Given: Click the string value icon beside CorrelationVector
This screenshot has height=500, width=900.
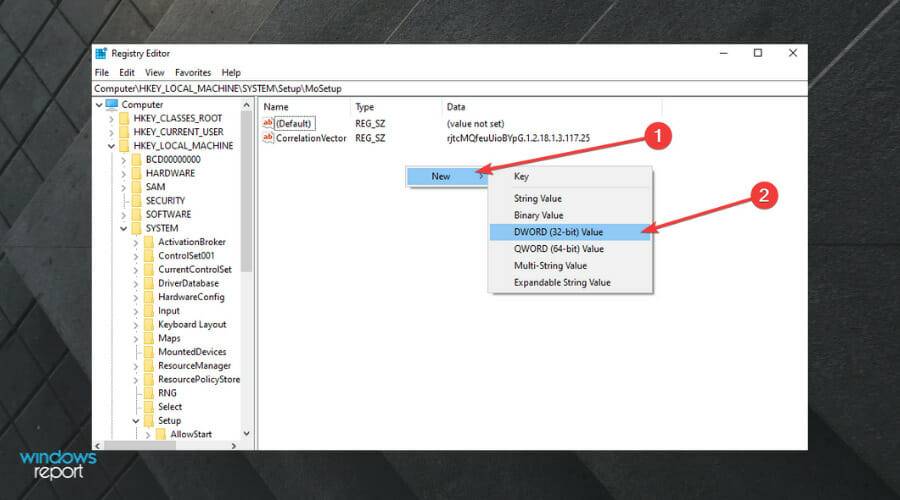Looking at the screenshot, I should [x=268, y=138].
